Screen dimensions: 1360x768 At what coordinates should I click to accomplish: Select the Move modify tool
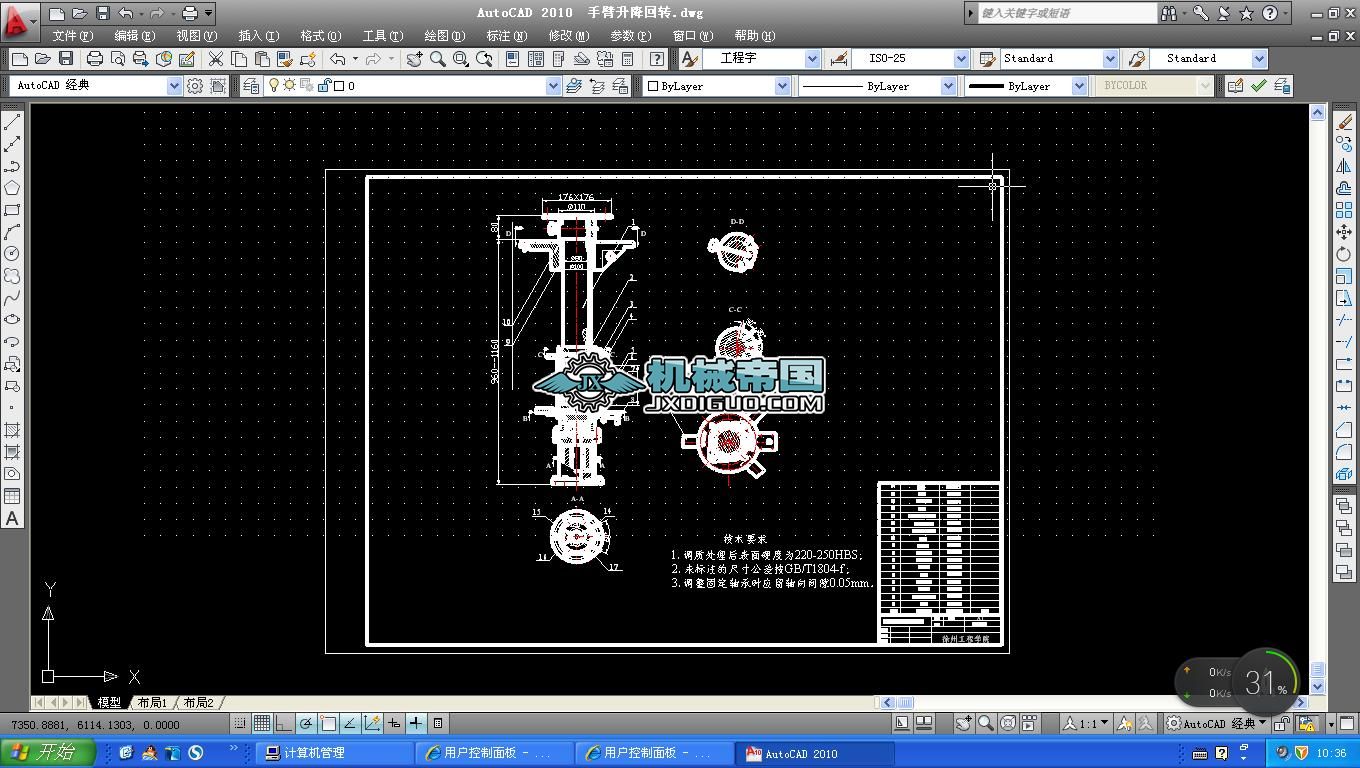click(1344, 232)
